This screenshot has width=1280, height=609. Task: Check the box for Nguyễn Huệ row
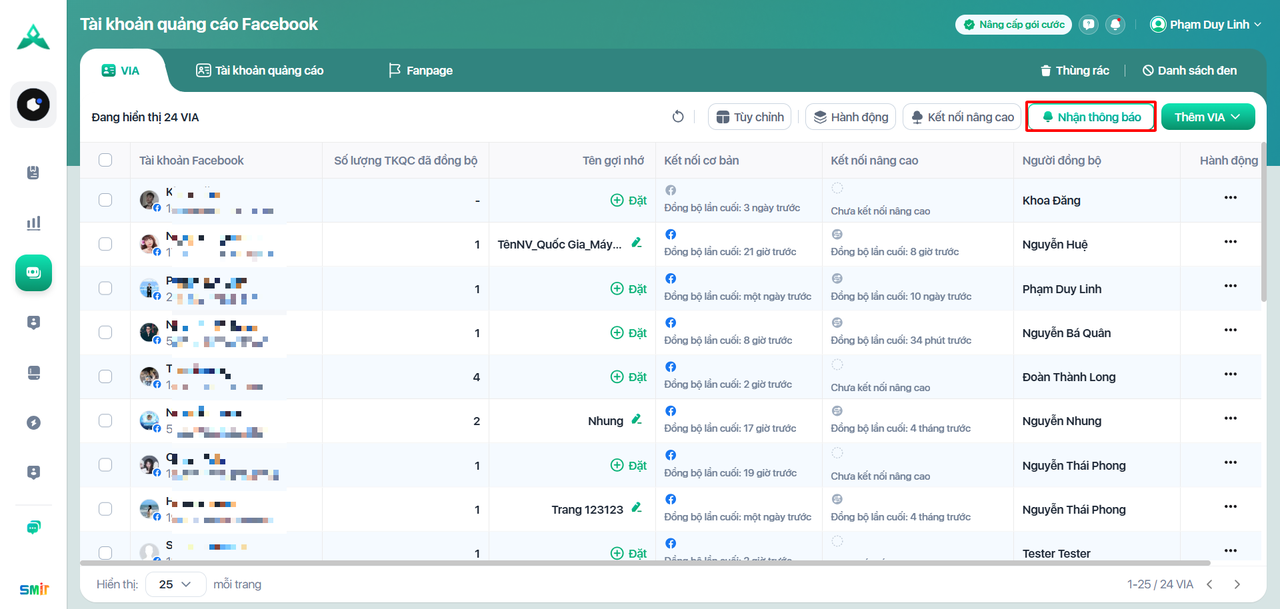(x=105, y=244)
